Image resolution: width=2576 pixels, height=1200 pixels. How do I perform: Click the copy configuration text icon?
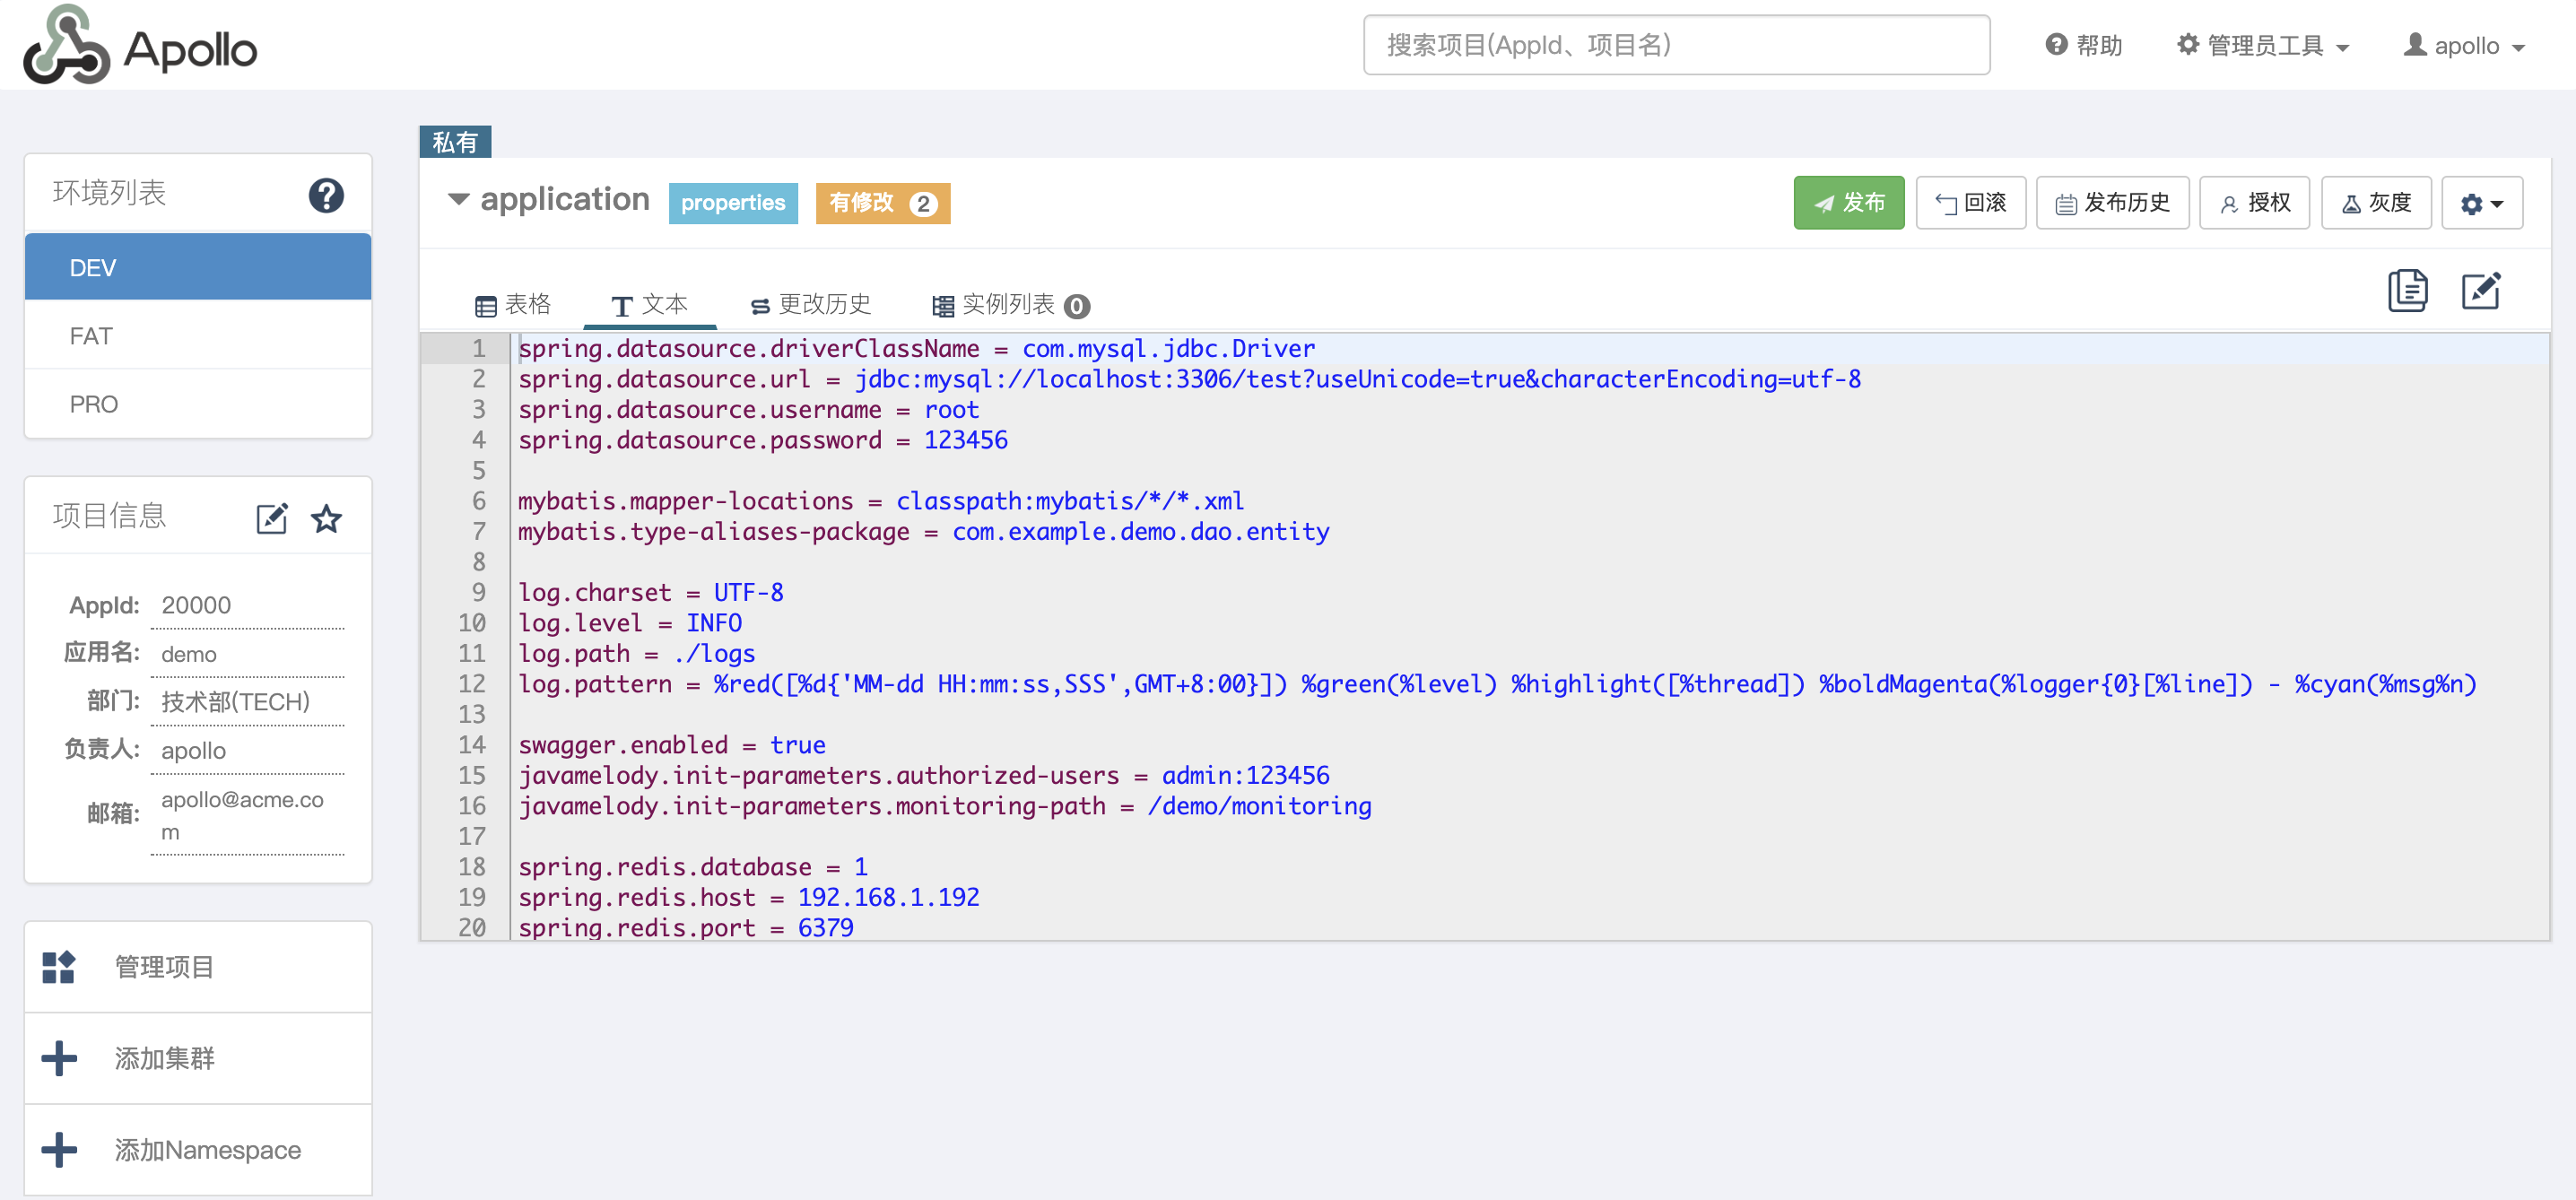coord(2408,291)
